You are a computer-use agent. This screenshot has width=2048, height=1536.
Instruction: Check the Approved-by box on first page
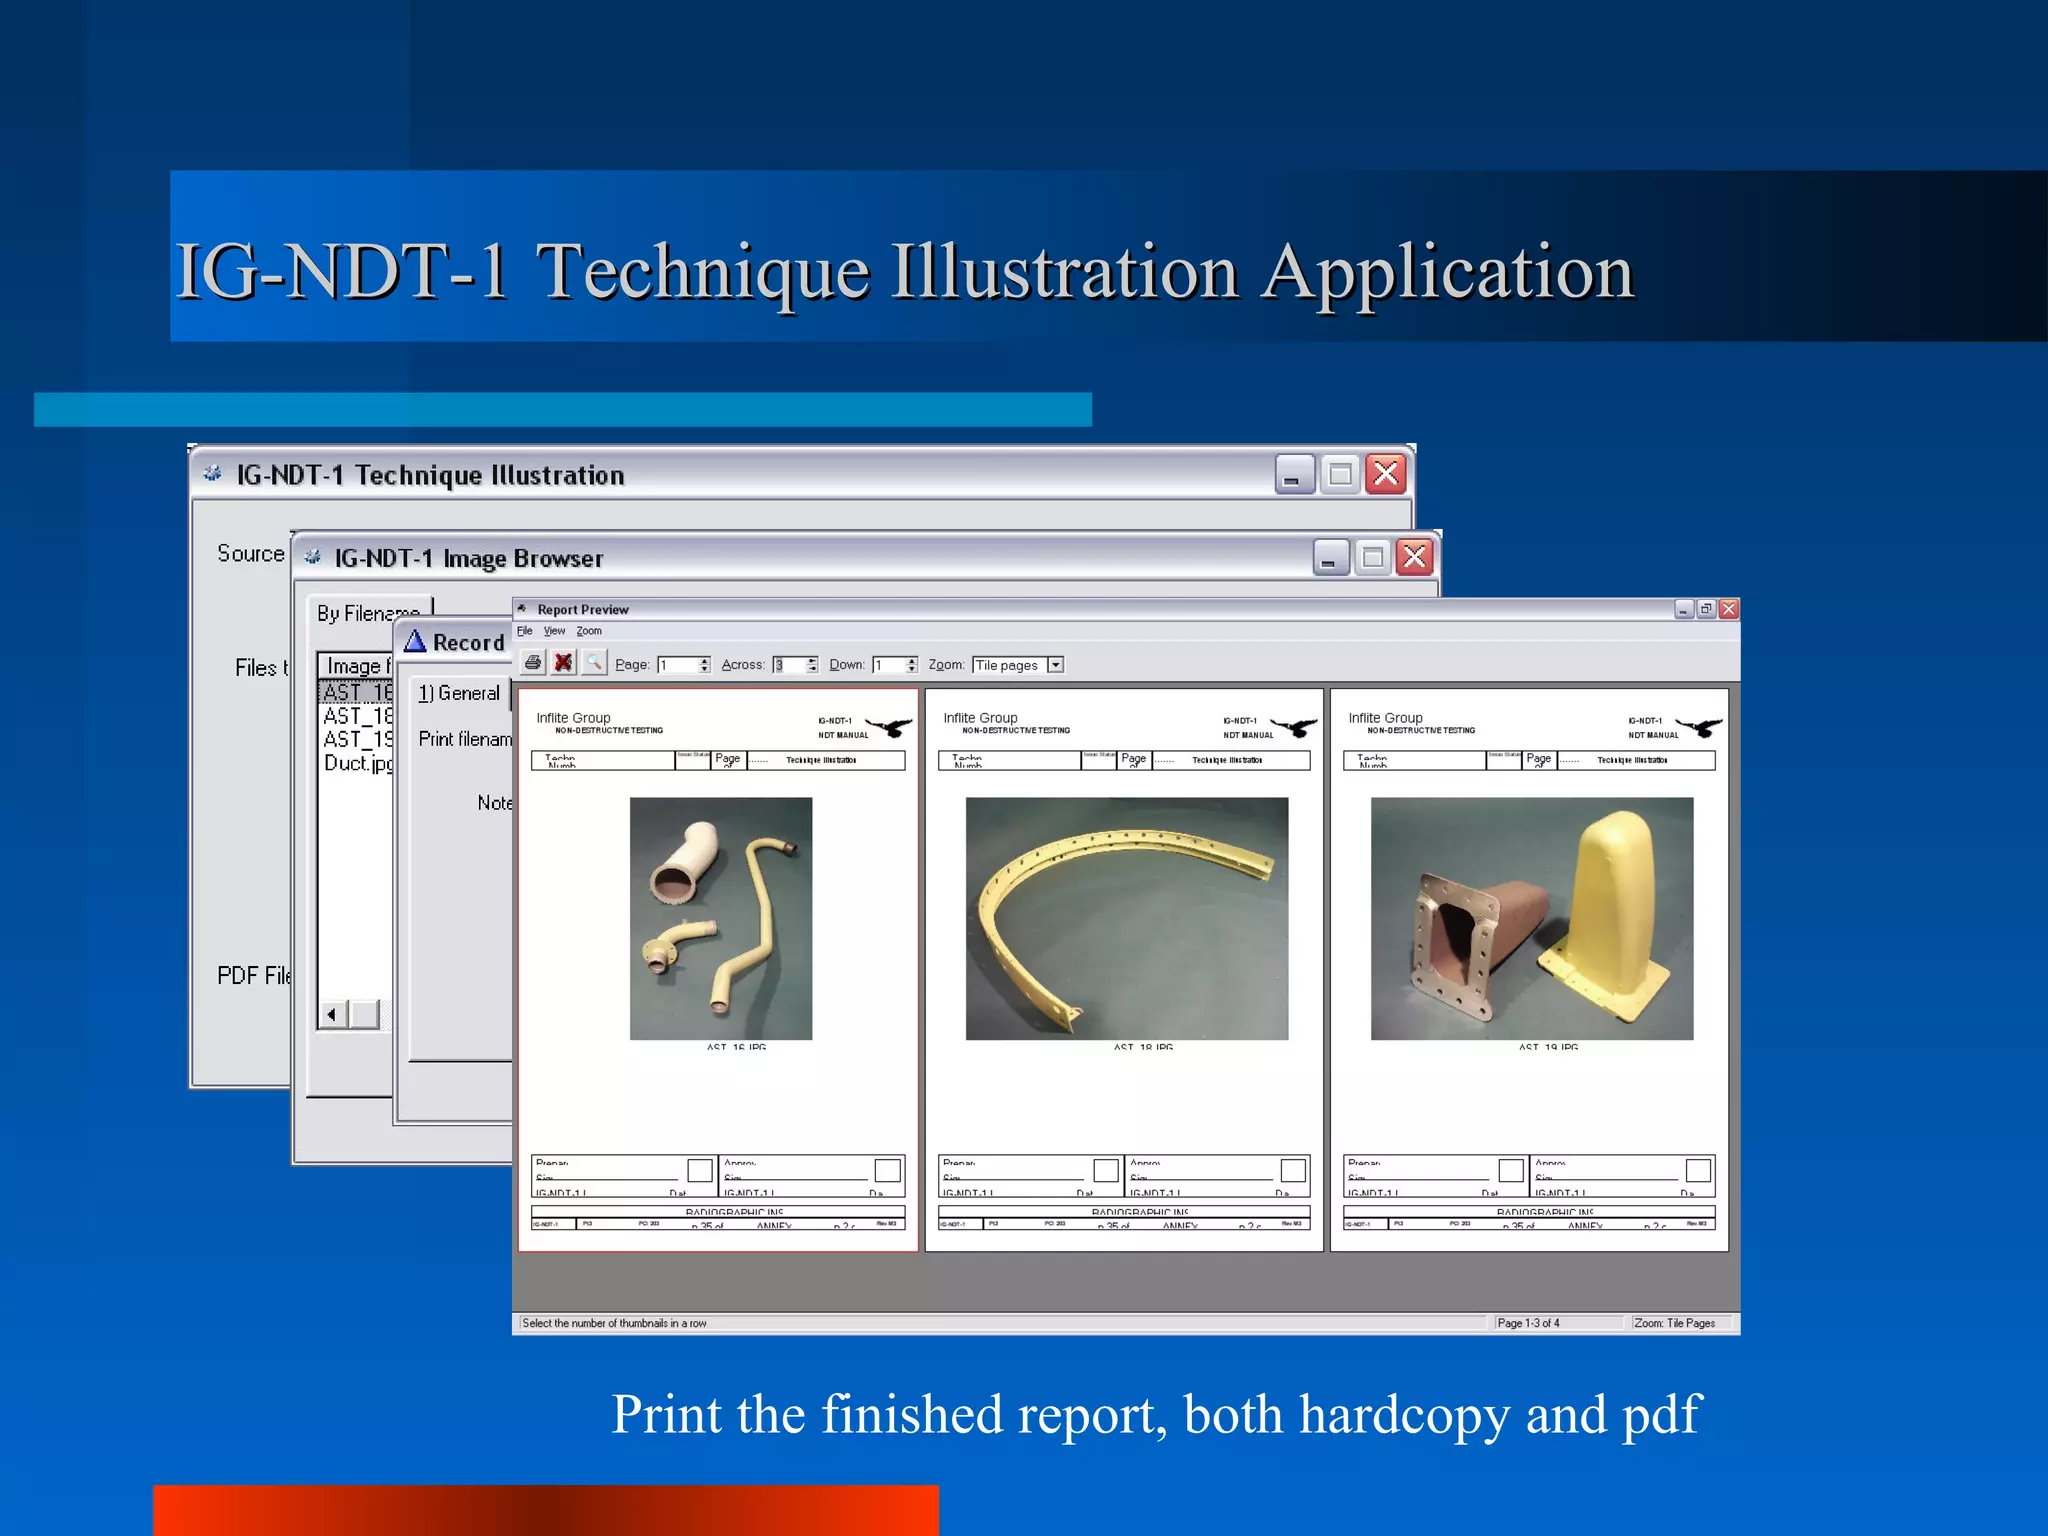(x=887, y=1170)
